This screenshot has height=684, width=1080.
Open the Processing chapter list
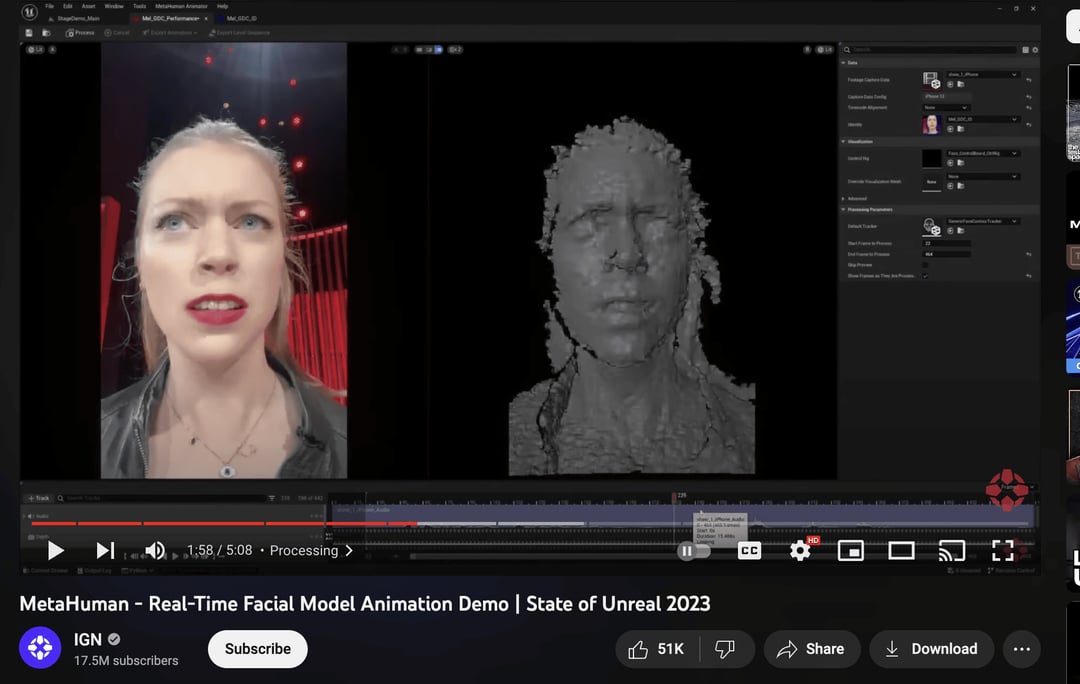pos(311,550)
